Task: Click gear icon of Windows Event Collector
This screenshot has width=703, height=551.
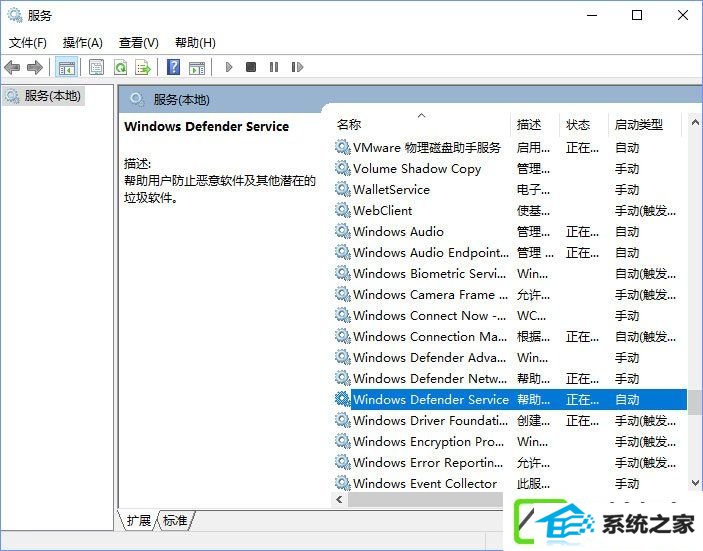Action: coord(343,483)
